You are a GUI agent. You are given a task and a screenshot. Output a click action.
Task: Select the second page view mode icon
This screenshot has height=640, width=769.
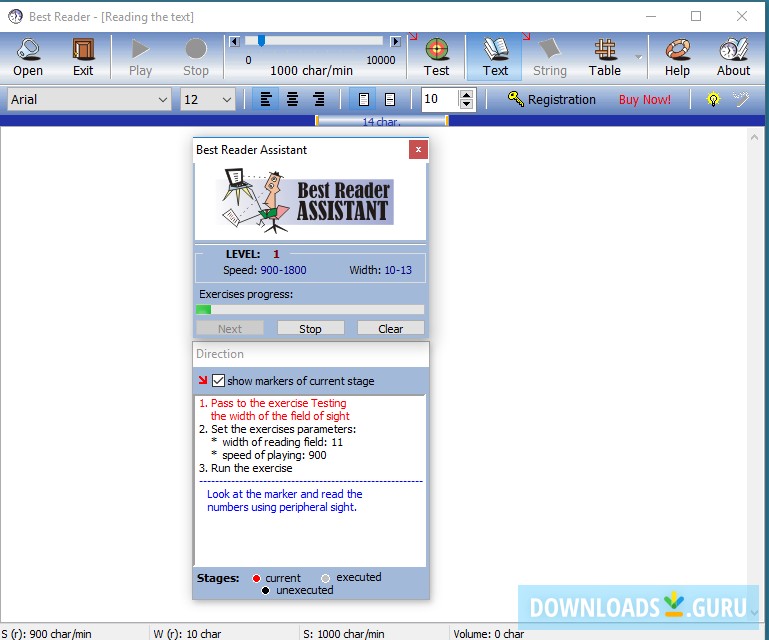pos(390,100)
